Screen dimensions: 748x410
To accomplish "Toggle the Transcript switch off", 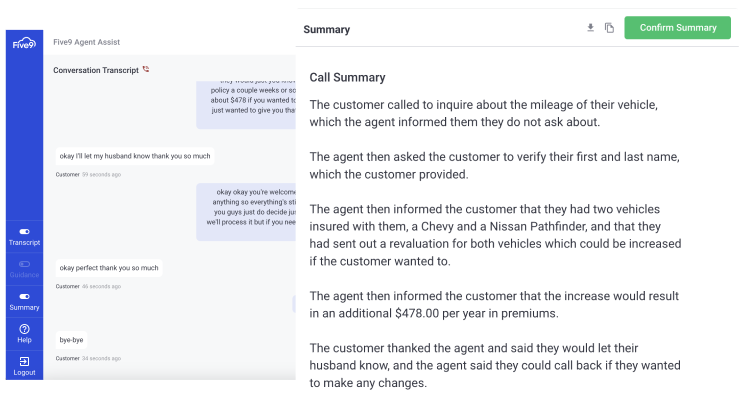I will pyautogui.click(x=24, y=231).
